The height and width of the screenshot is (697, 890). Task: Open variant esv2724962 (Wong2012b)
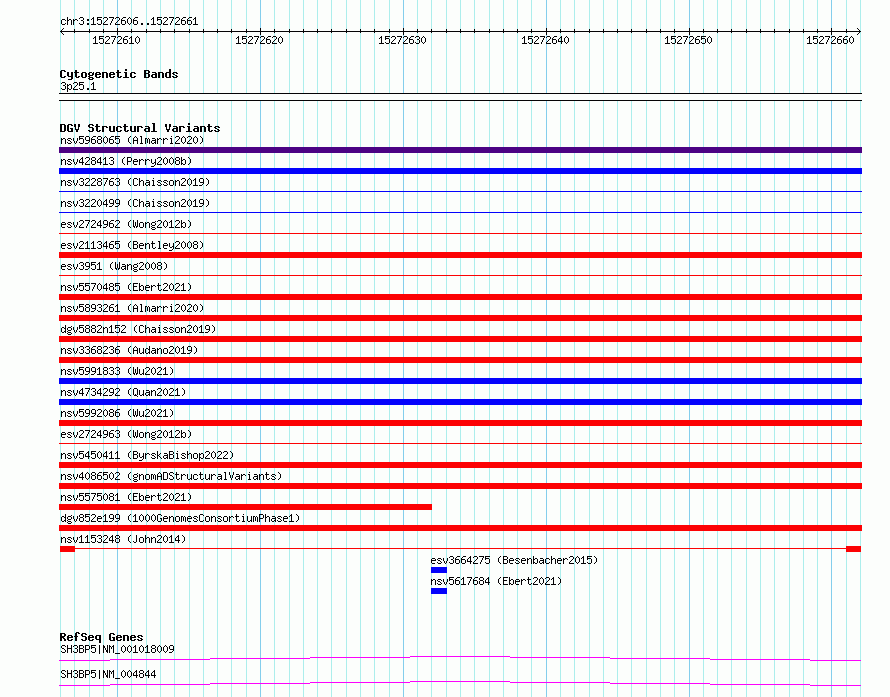[x=126, y=224]
